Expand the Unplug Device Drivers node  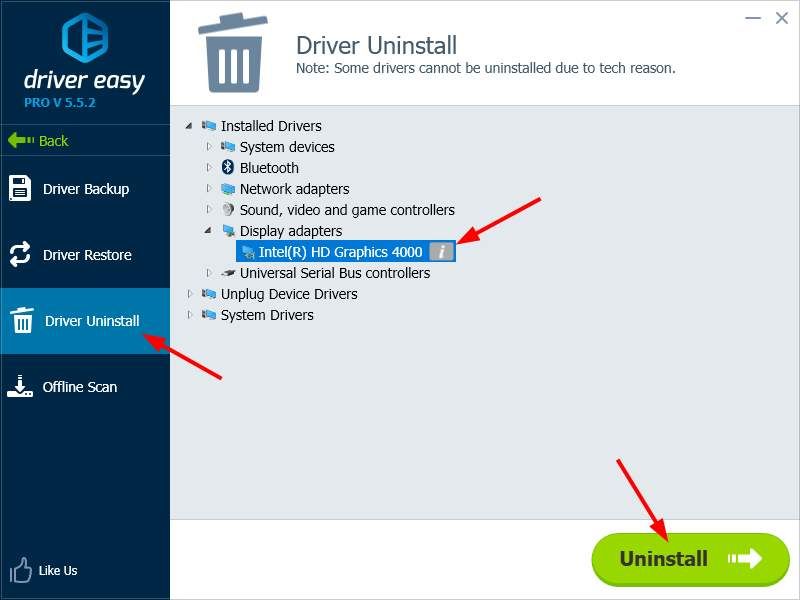click(x=190, y=294)
